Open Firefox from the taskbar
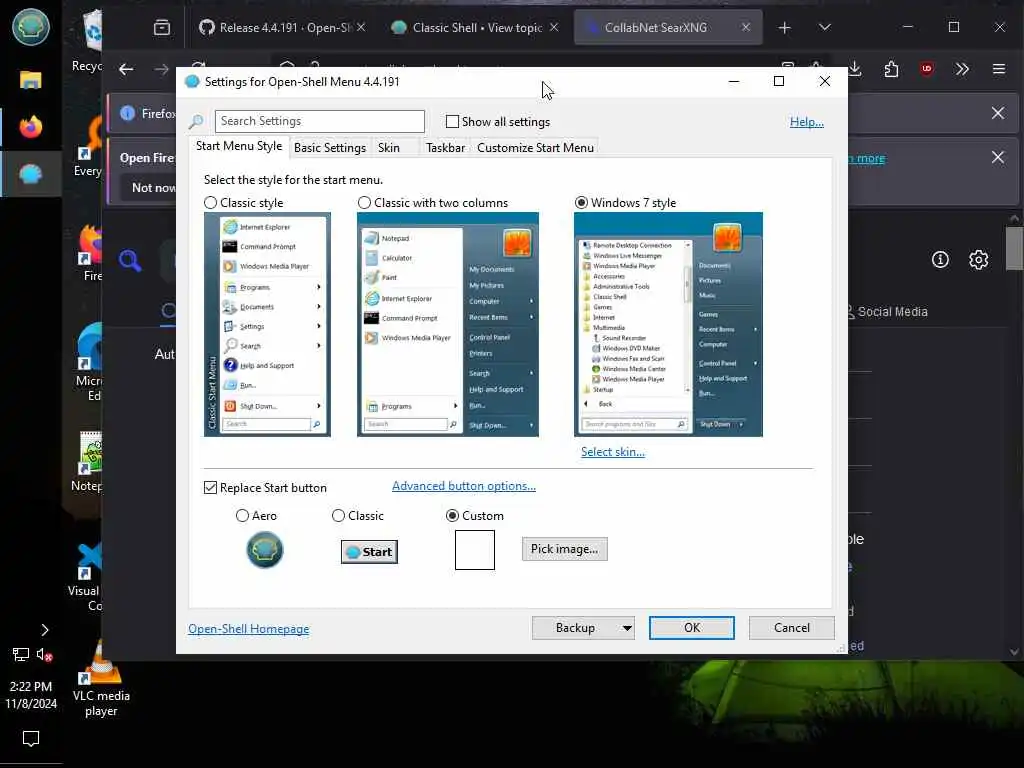 [x=31, y=126]
